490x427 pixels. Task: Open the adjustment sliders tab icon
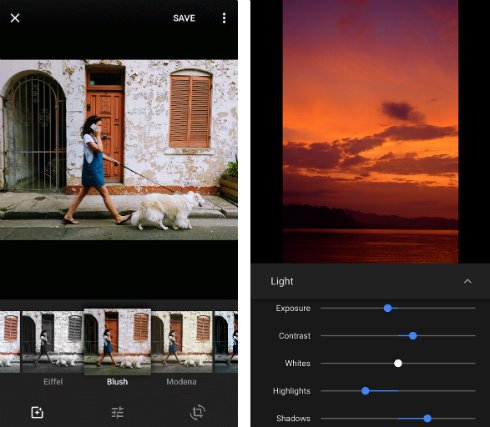click(x=118, y=412)
